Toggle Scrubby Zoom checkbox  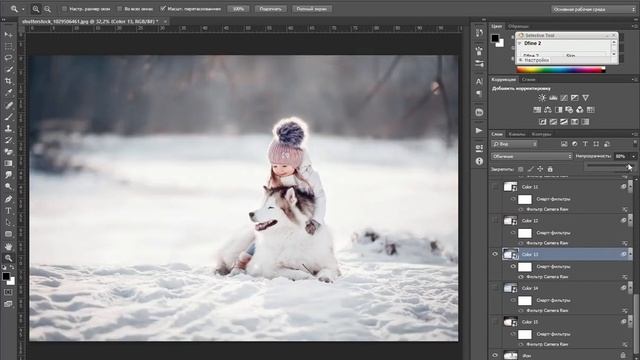pos(162,9)
